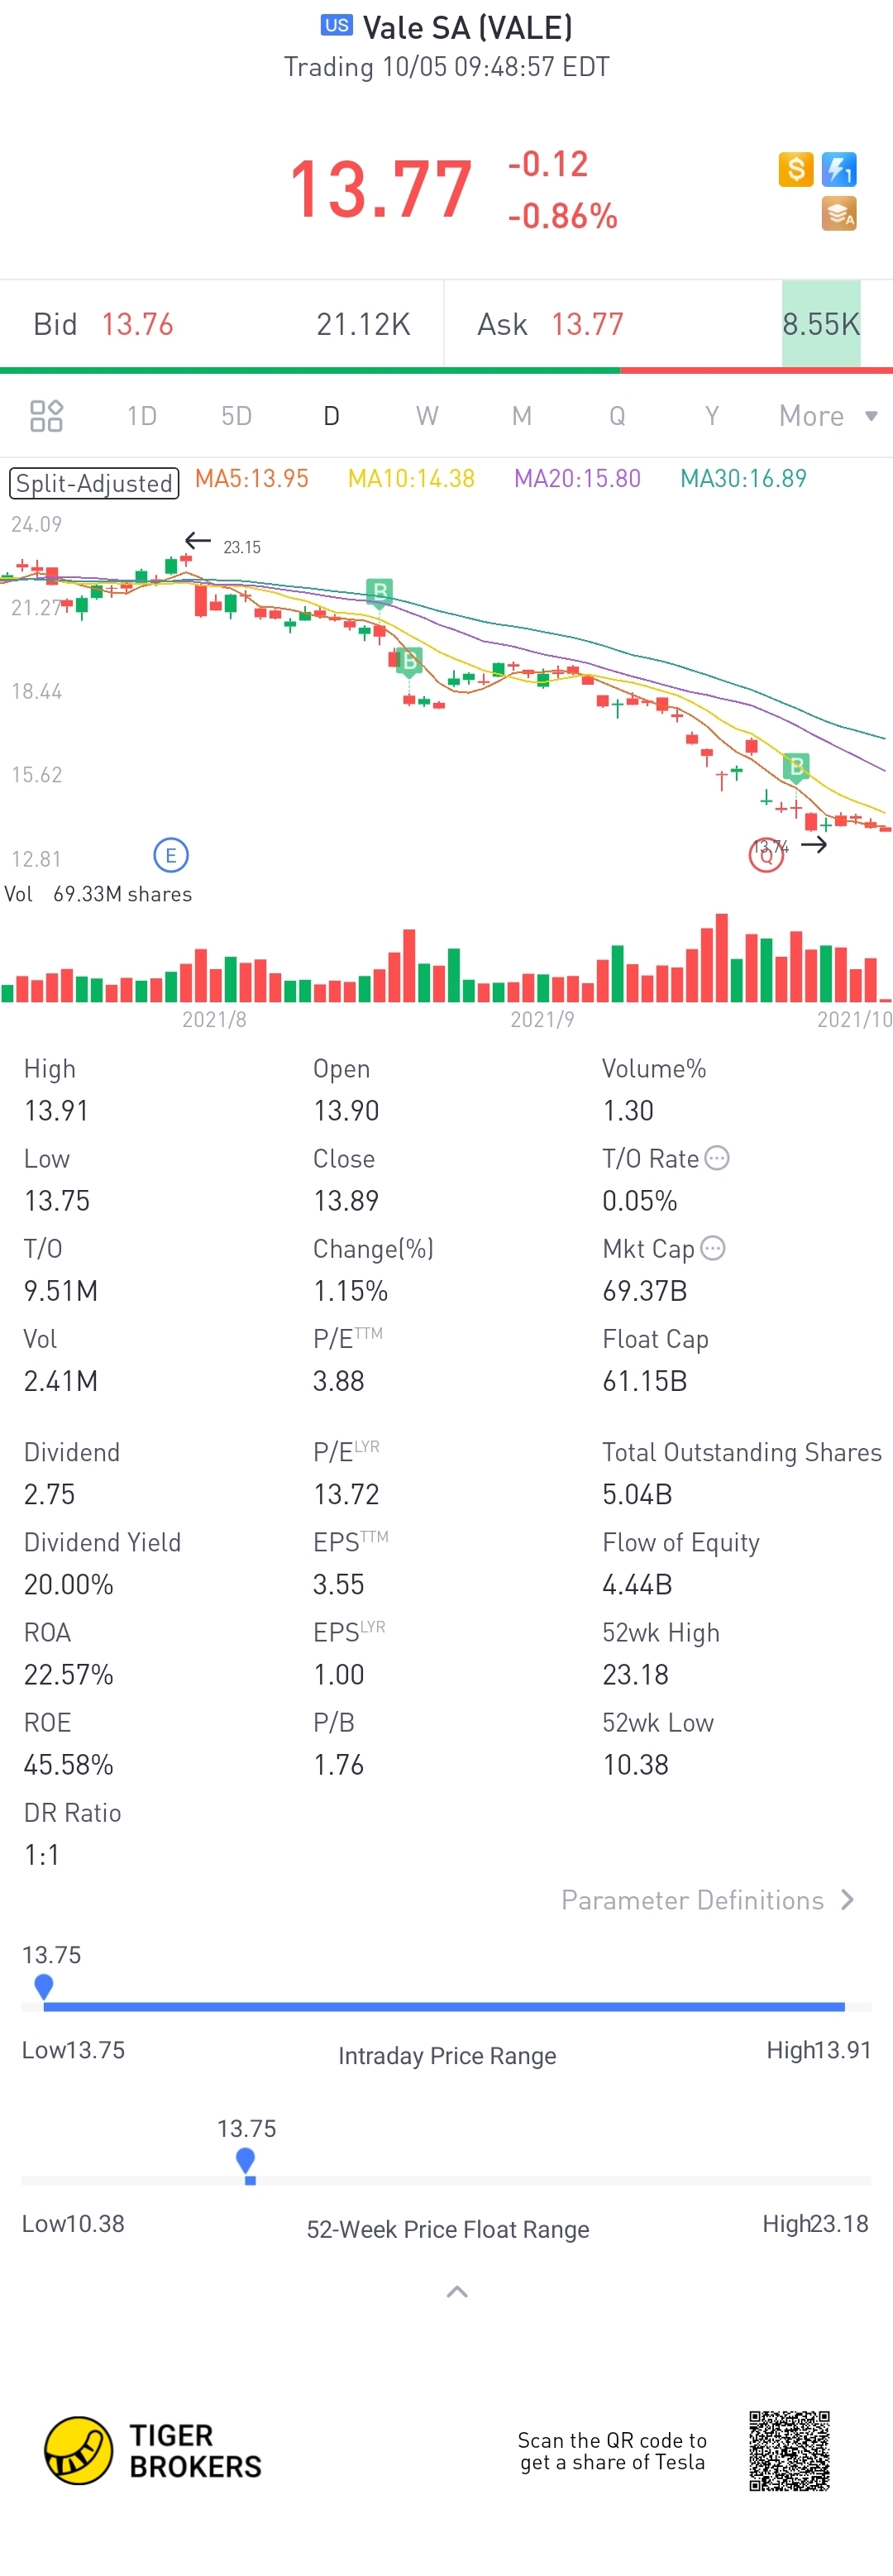The height and width of the screenshot is (2576, 893).
Task: Tap the 52-Week Price Float Range marker
Action: [246, 2162]
